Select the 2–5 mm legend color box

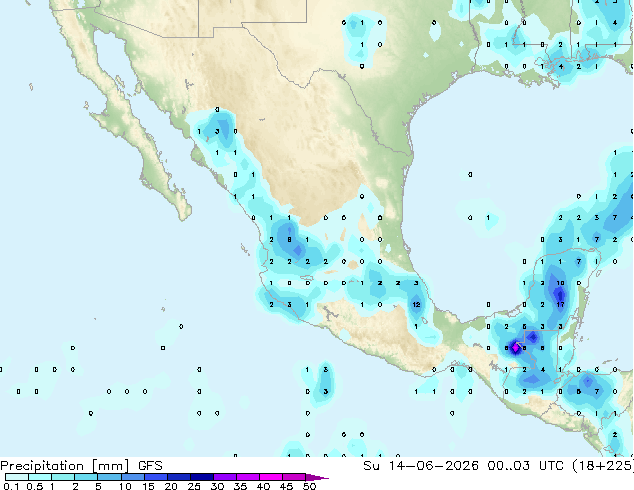click(86, 477)
